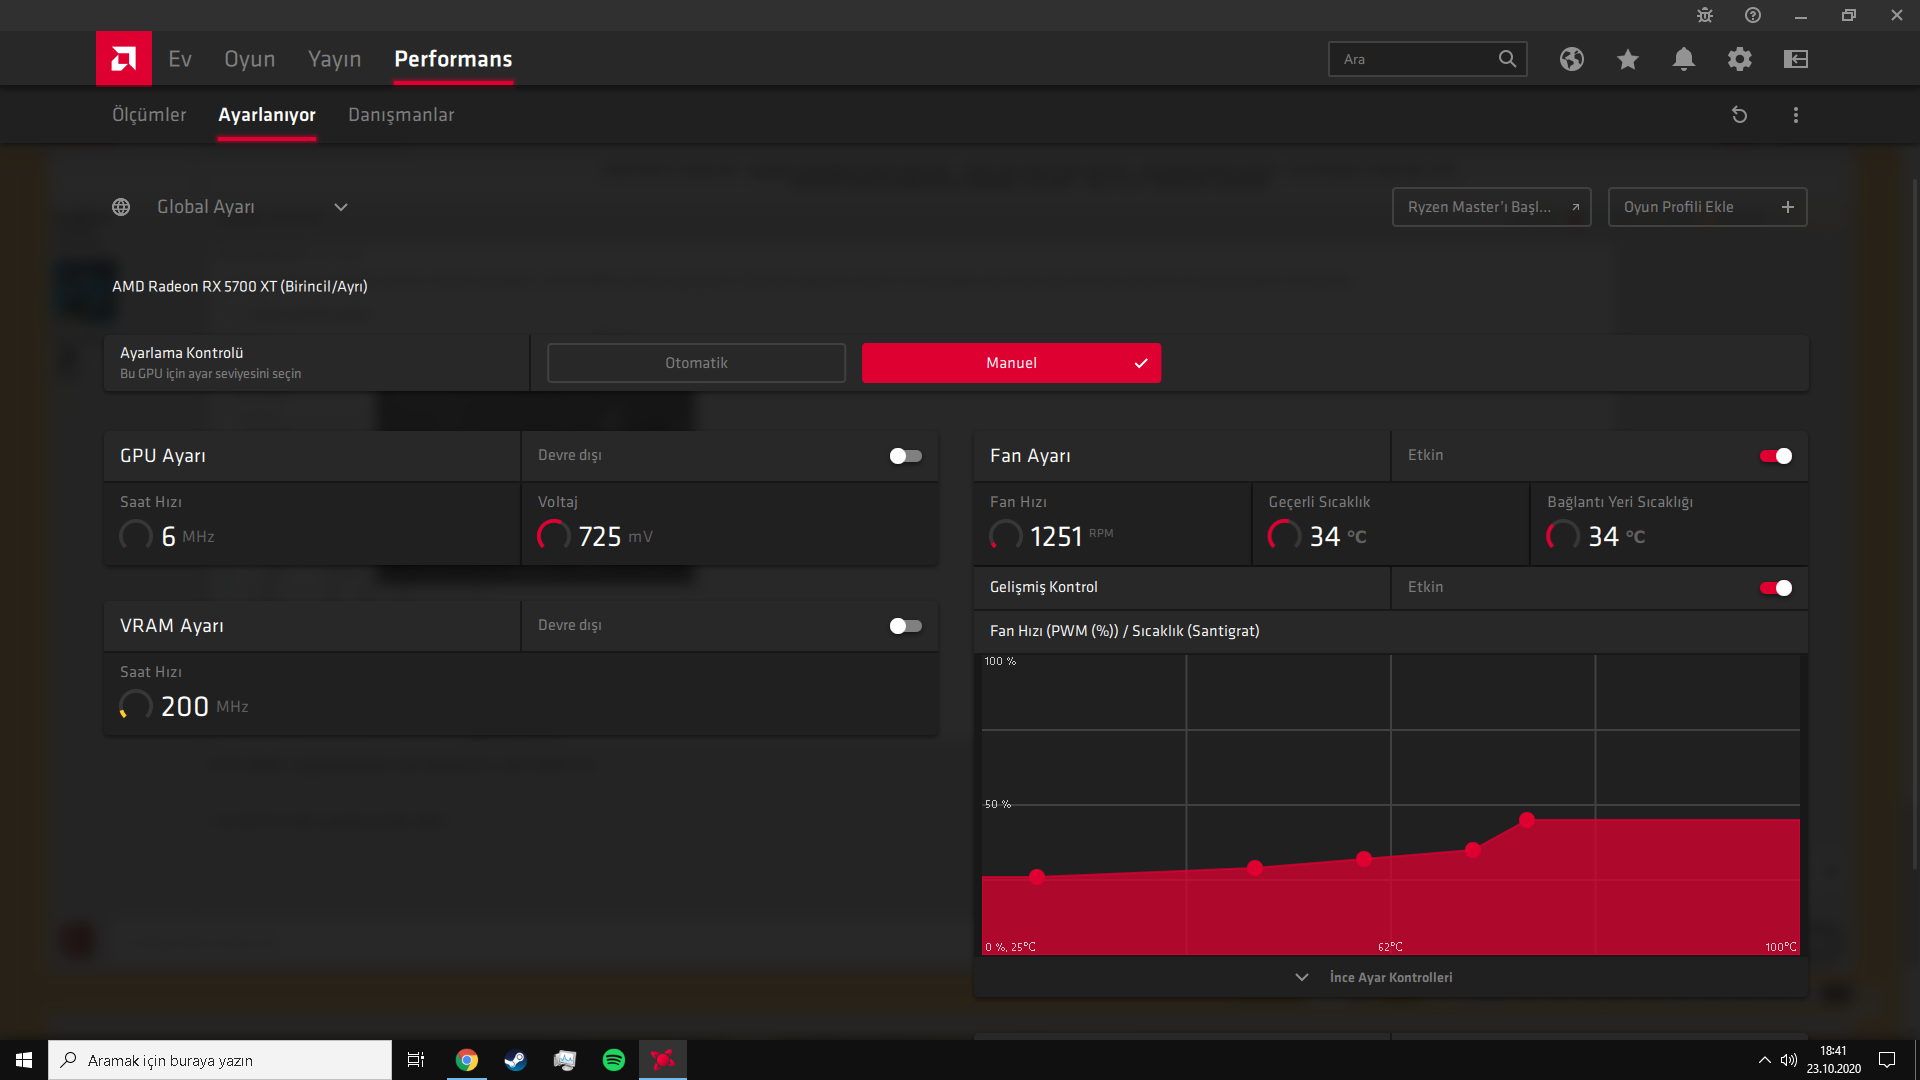Launch Ryzen Master button
Viewport: 1920px width, 1080px height.
pos(1491,207)
